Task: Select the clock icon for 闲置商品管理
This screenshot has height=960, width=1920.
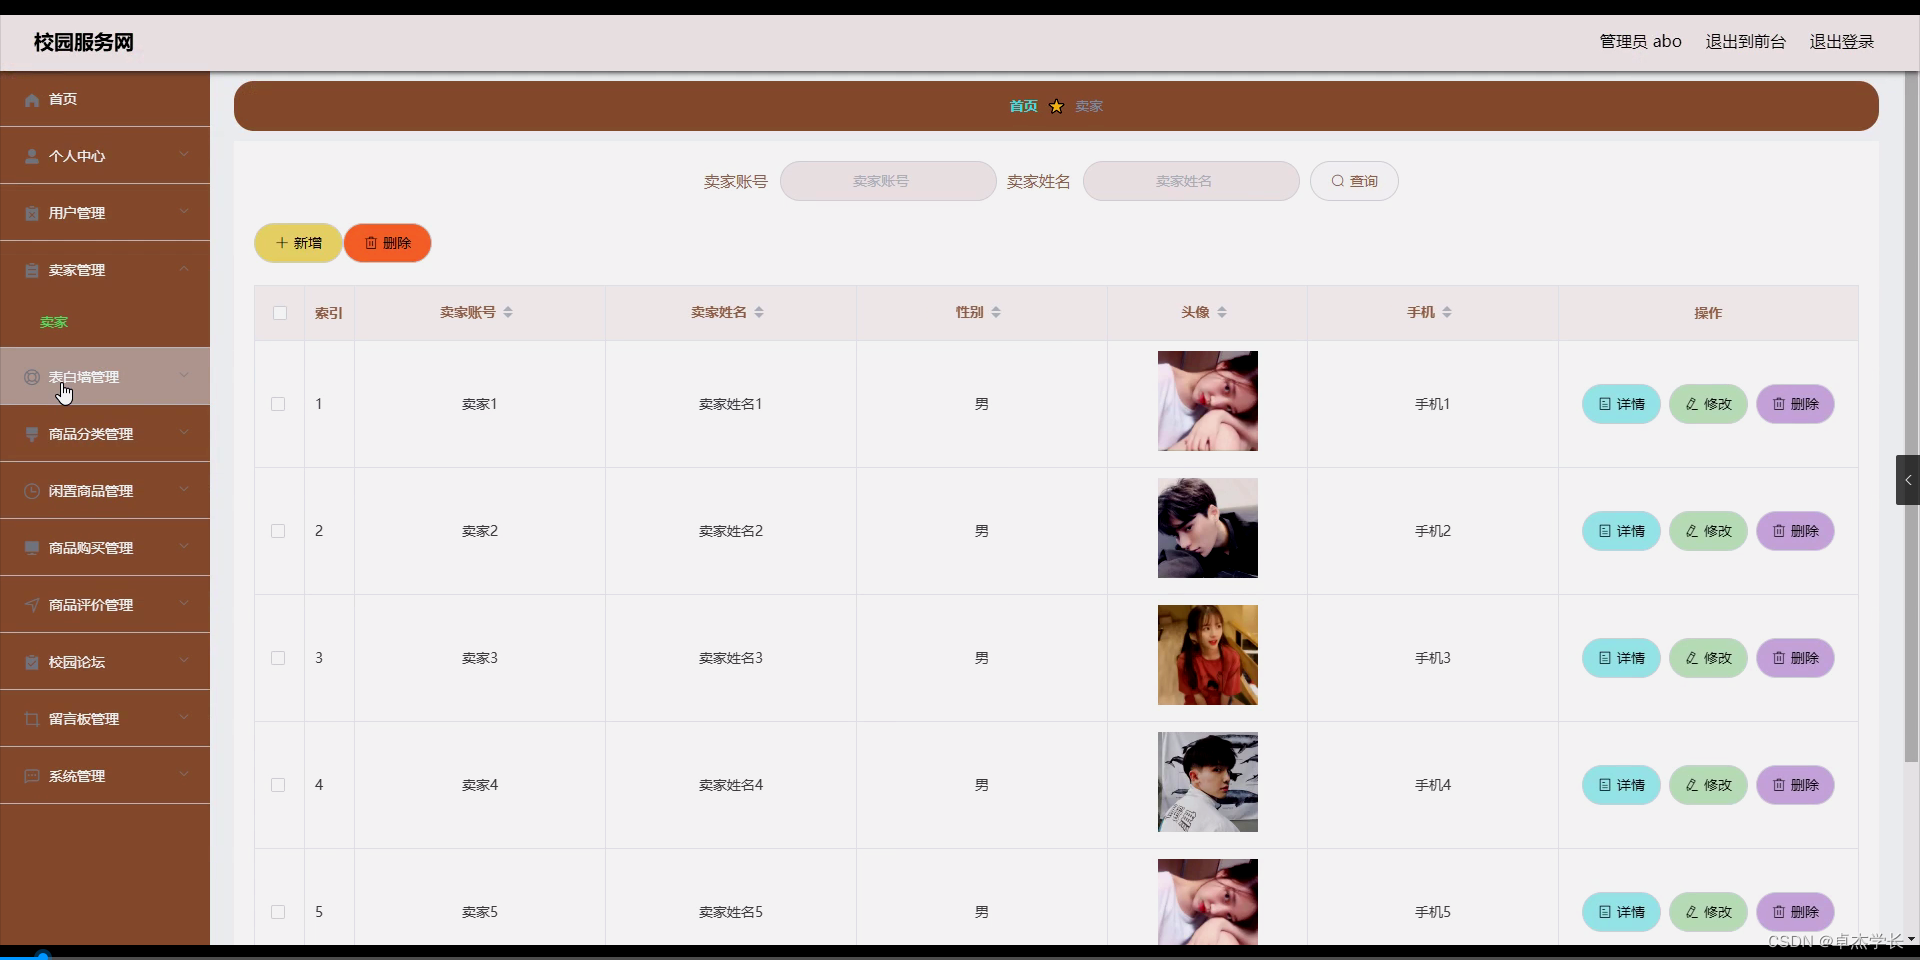Action: (30, 491)
